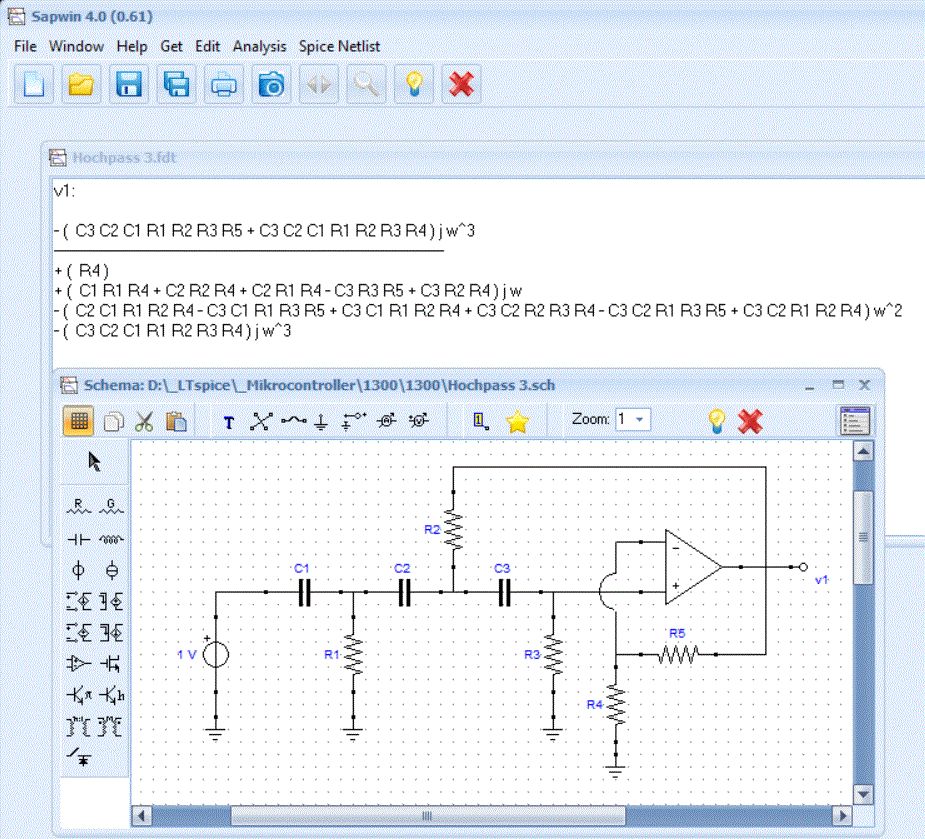Open the Spice Netlist menu
Image resolution: width=925 pixels, height=839 pixels.
tap(339, 46)
